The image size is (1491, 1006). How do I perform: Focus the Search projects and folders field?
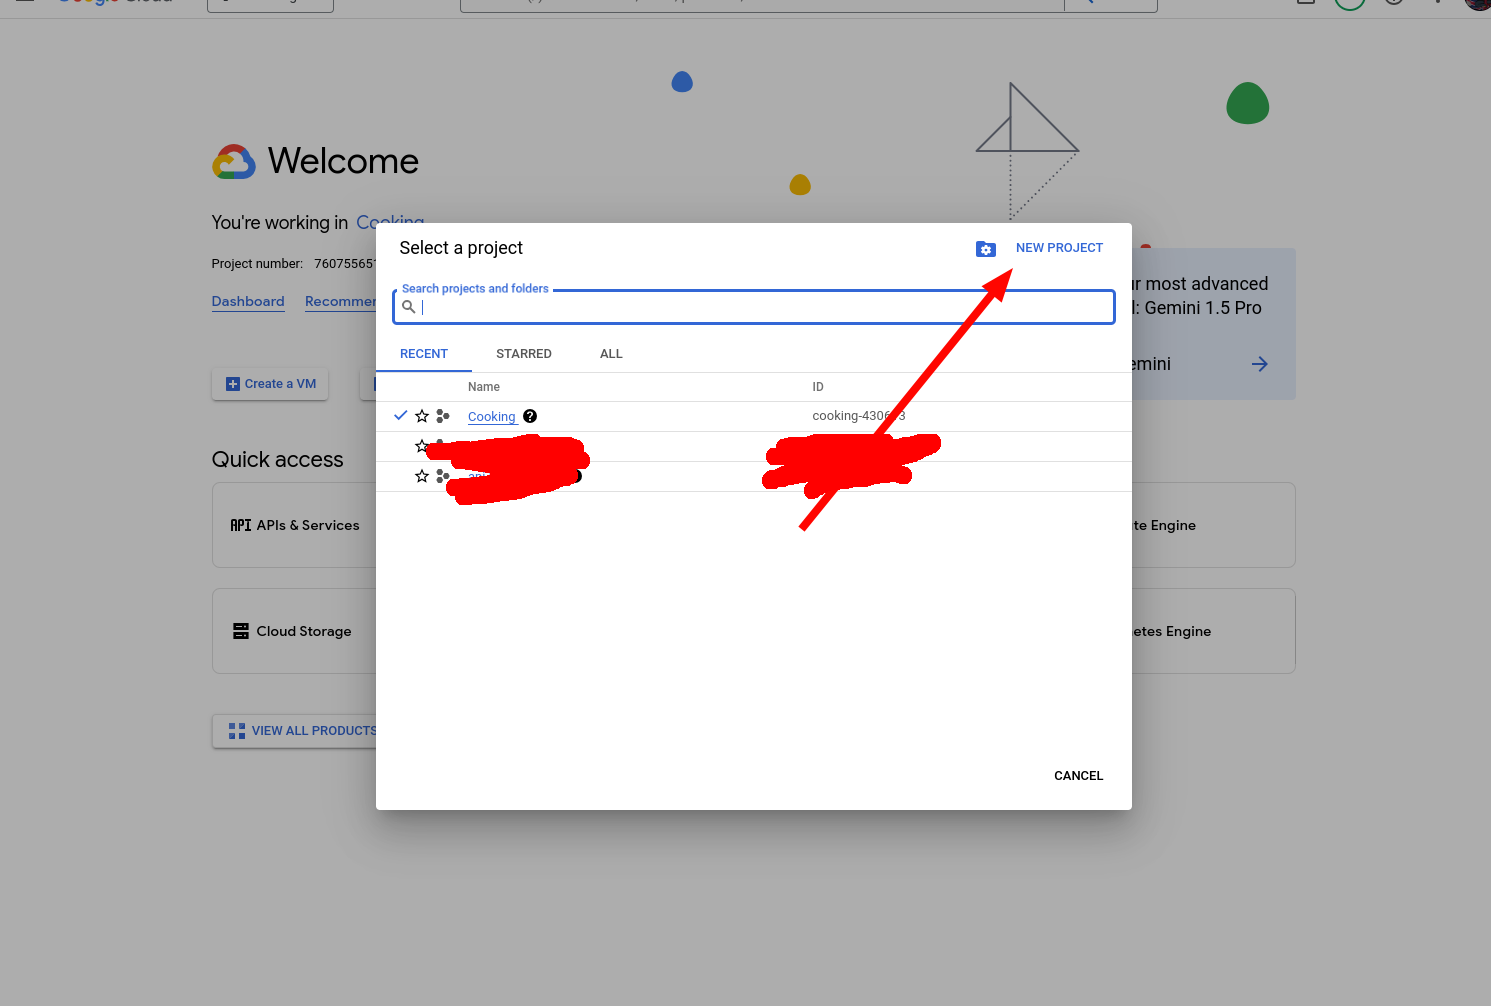click(754, 307)
